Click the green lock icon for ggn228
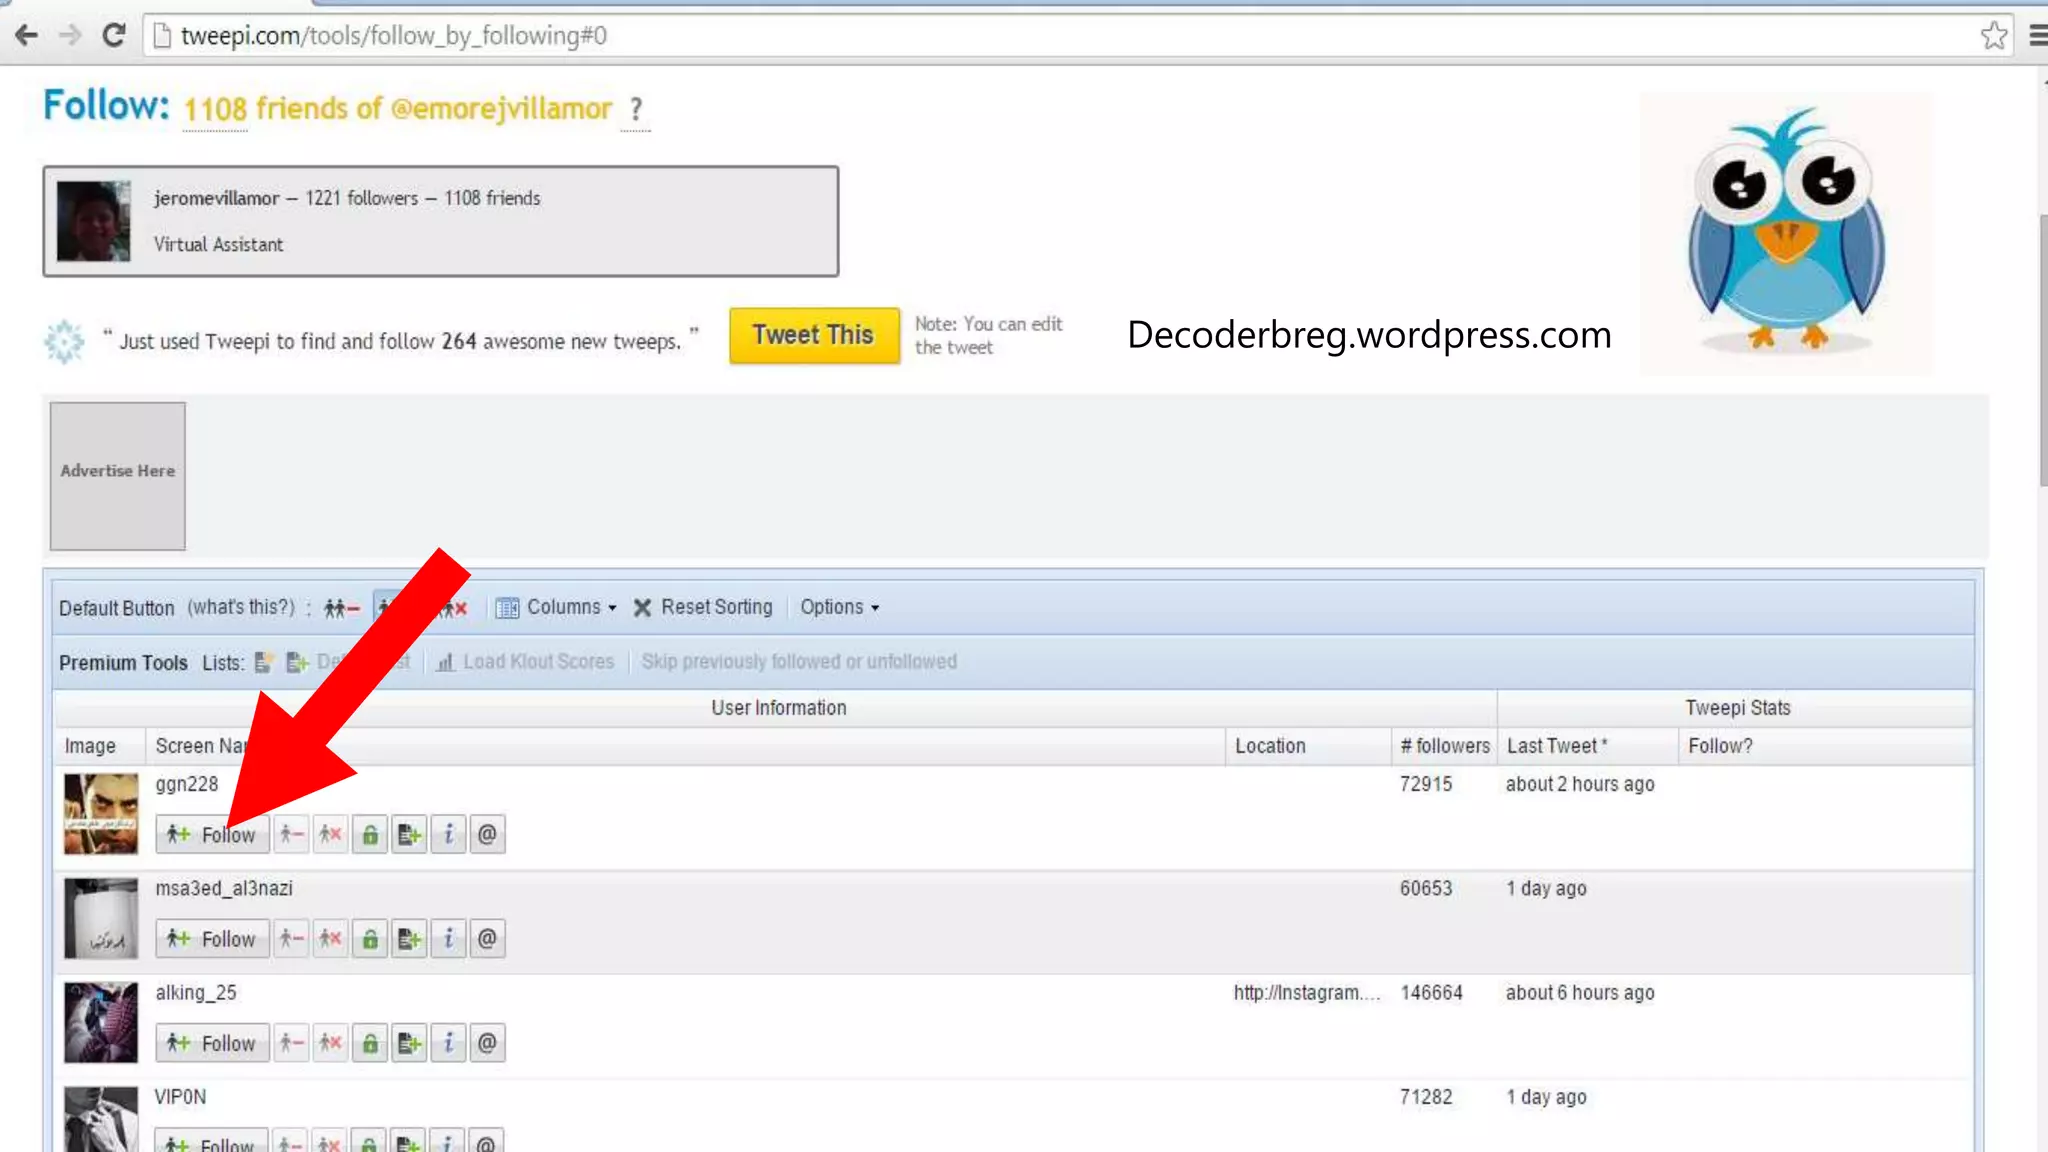The width and height of the screenshot is (2048, 1152). click(370, 834)
